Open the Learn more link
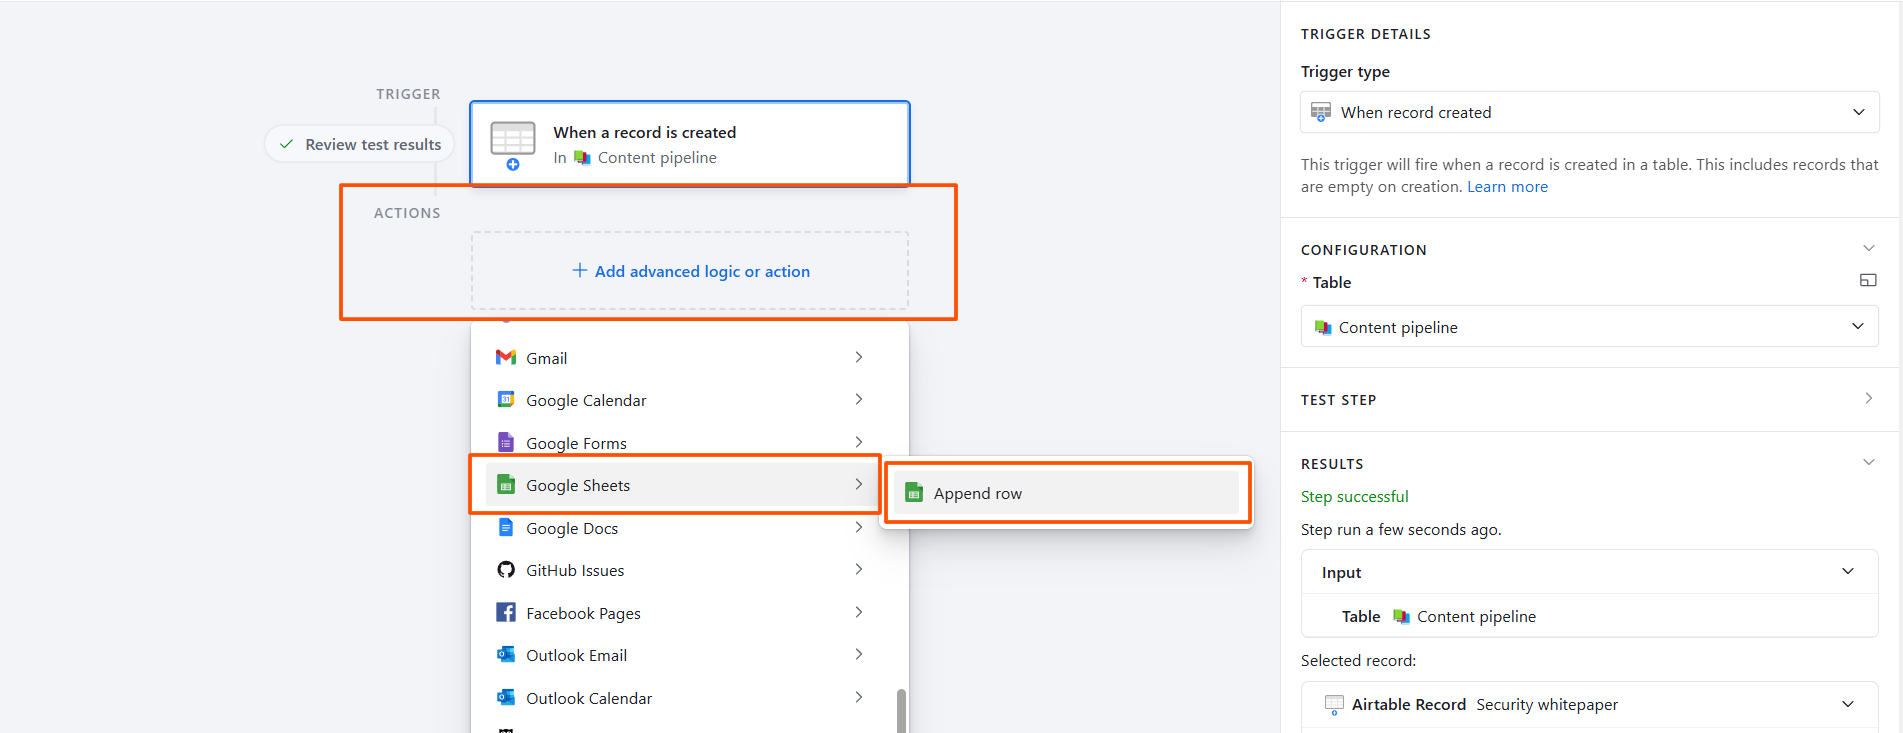This screenshot has height=733, width=1903. click(x=1507, y=187)
